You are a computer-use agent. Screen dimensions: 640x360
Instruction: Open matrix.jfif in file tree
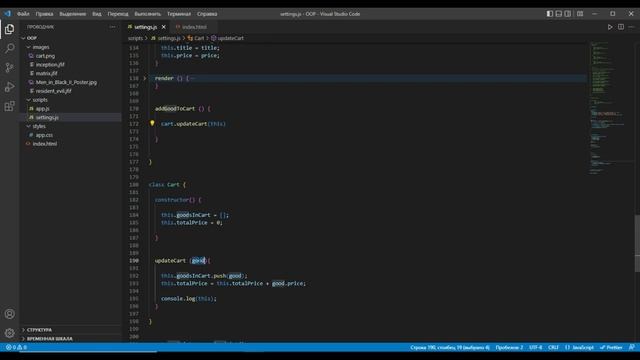[47, 73]
